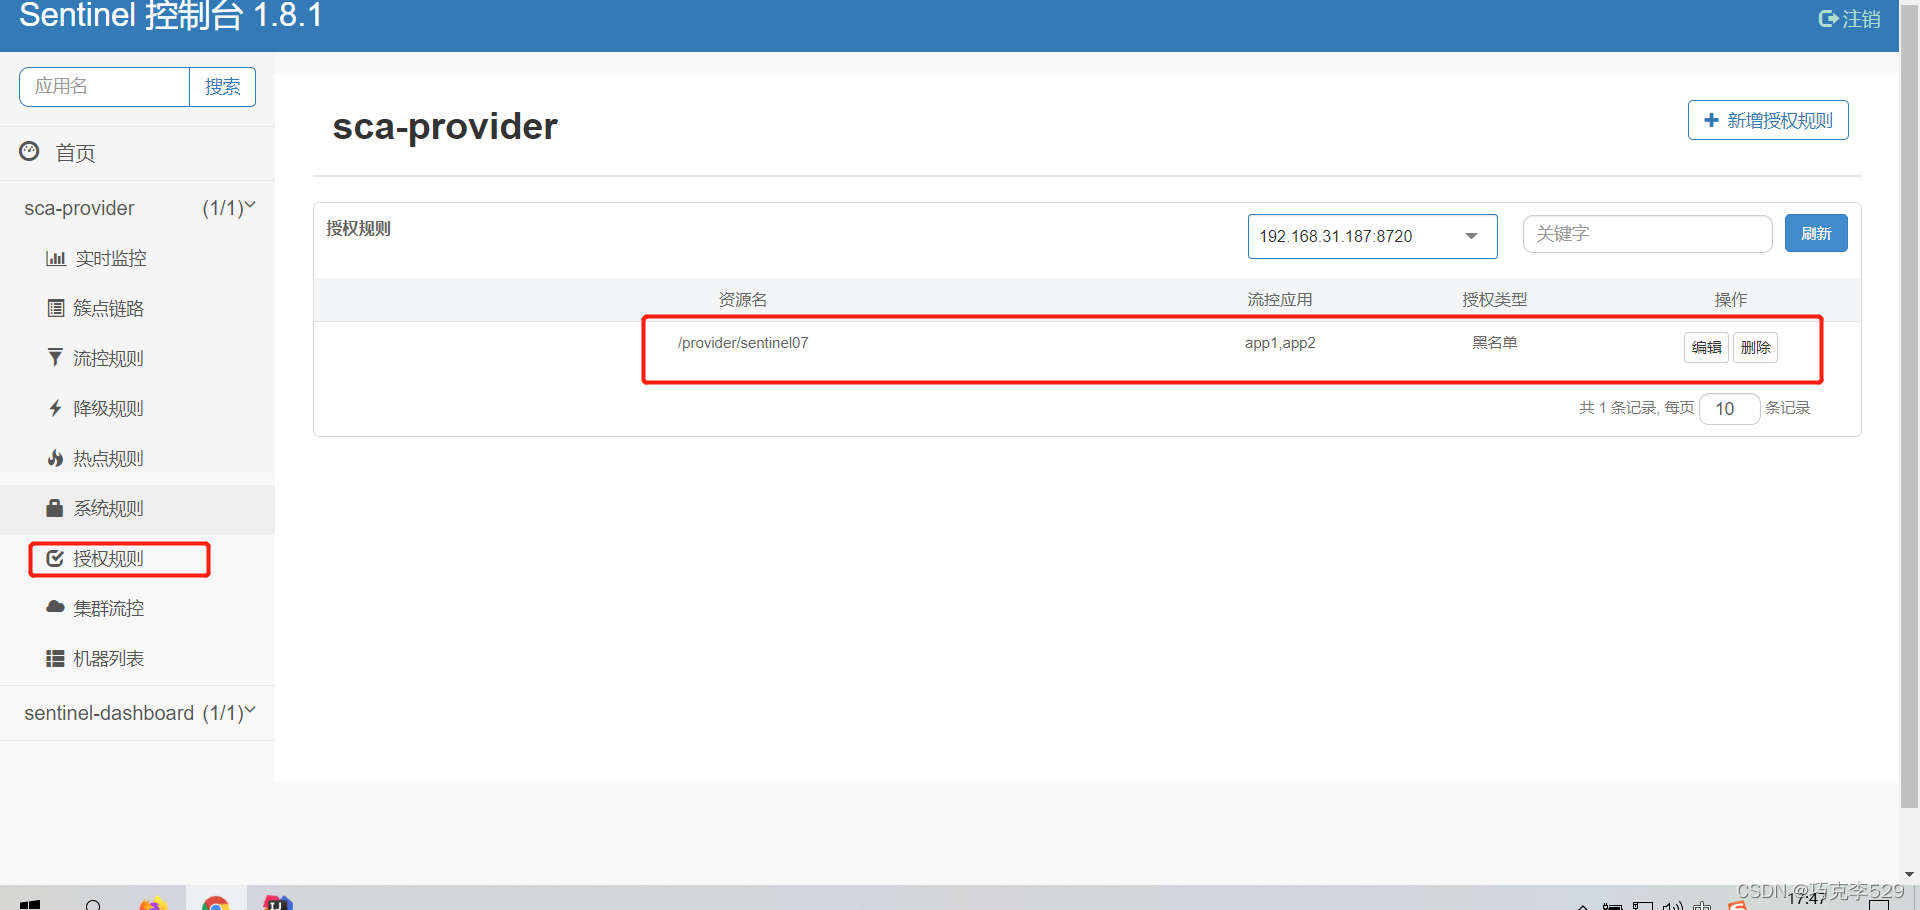1920x910 pixels.
Task: Click 编辑 for /provider/sentinel07 rule
Action: tap(1706, 347)
